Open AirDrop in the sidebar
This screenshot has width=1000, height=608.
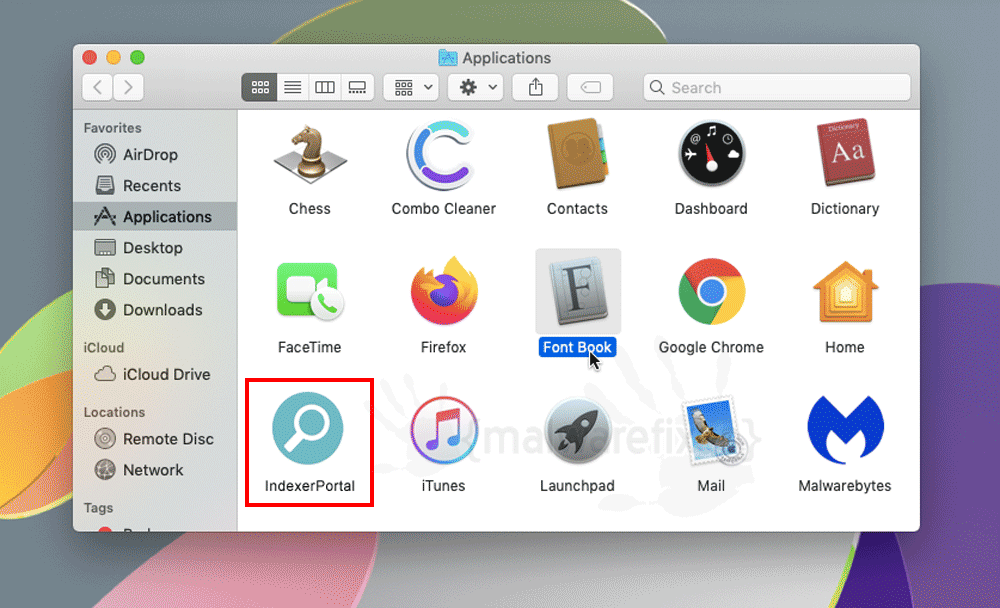click(x=155, y=154)
